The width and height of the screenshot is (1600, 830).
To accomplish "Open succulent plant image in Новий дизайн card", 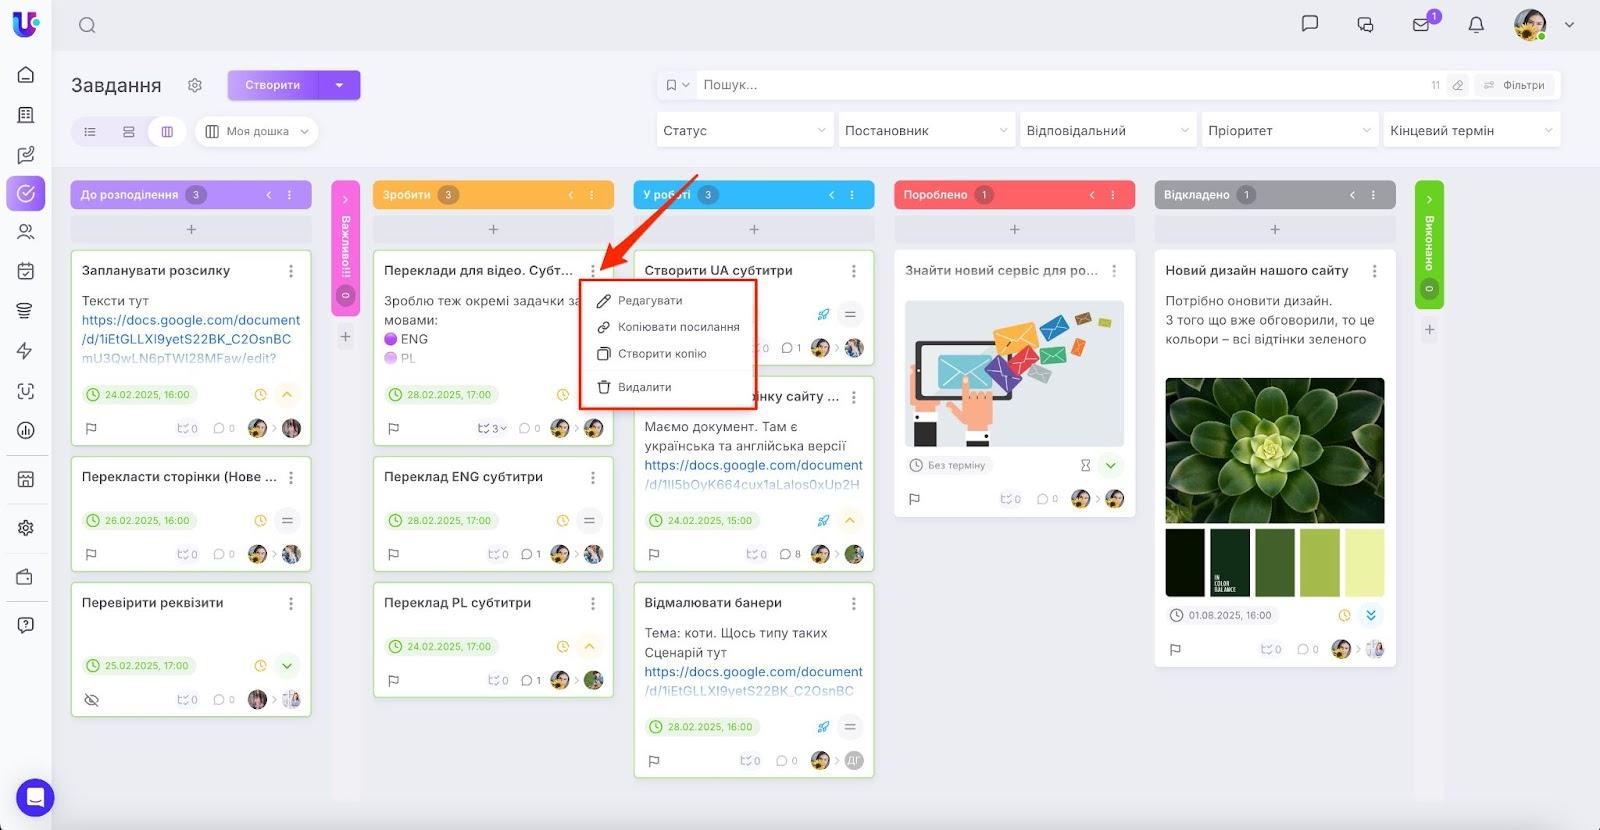I will click(x=1275, y=450).
